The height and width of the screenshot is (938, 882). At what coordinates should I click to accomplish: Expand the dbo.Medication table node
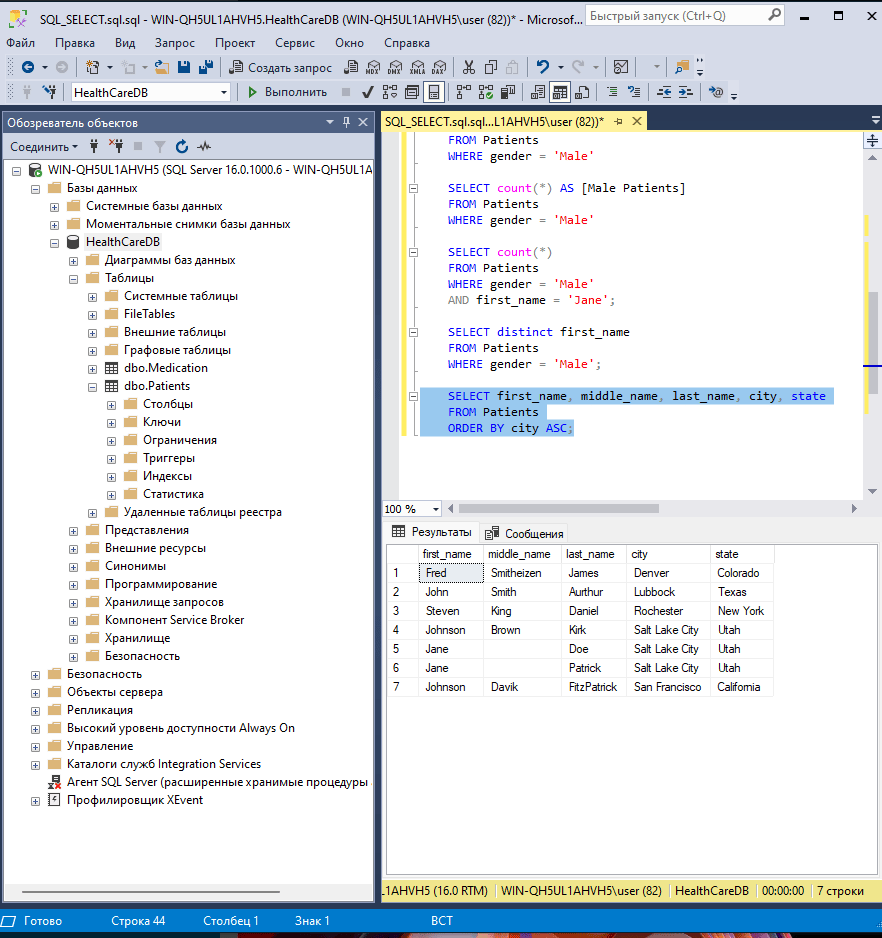click(x=92, y=369)
